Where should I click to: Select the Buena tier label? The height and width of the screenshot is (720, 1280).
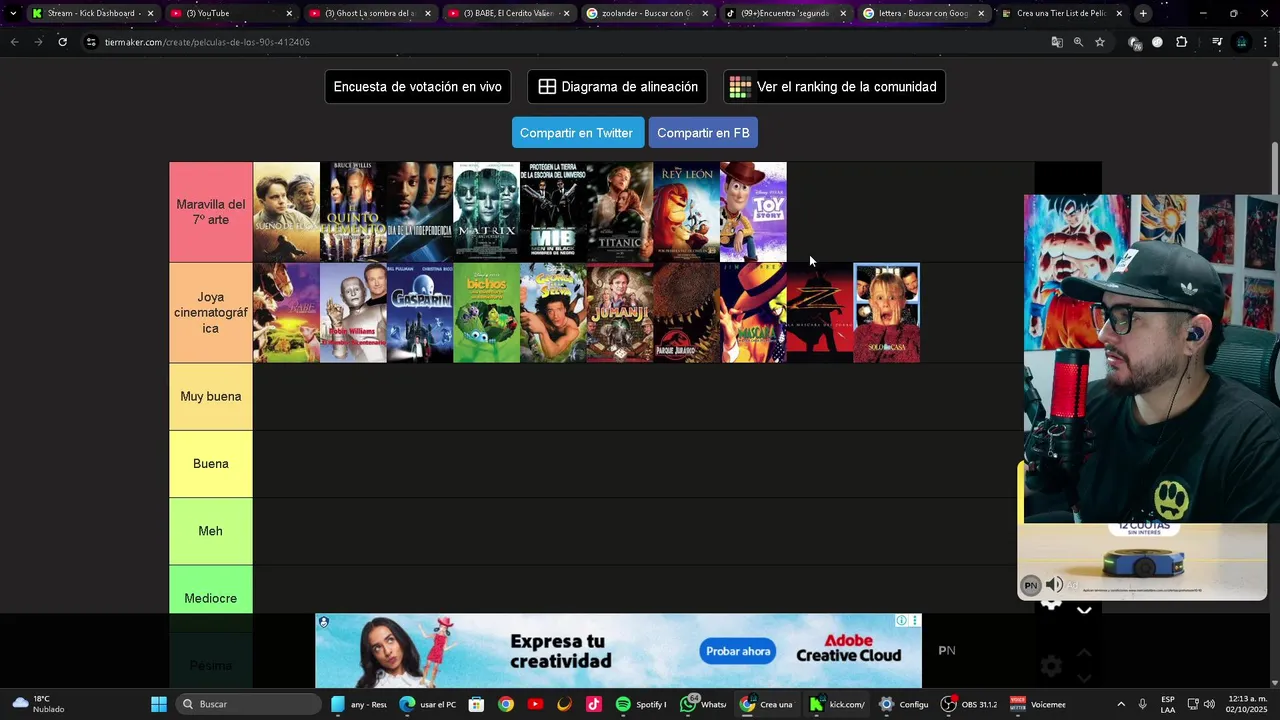211,464
